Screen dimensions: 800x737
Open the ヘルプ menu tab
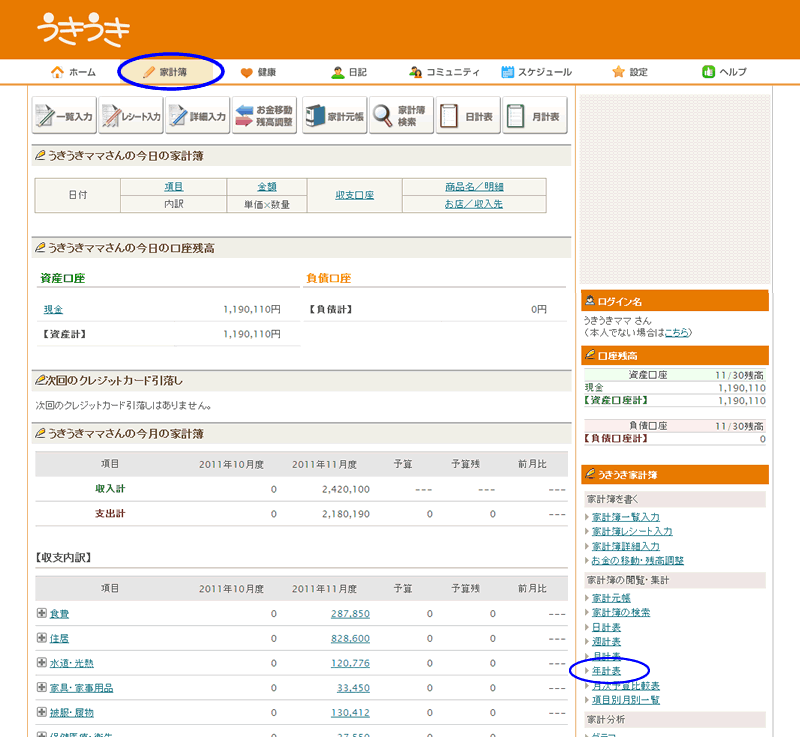click(x=725, y=72)
